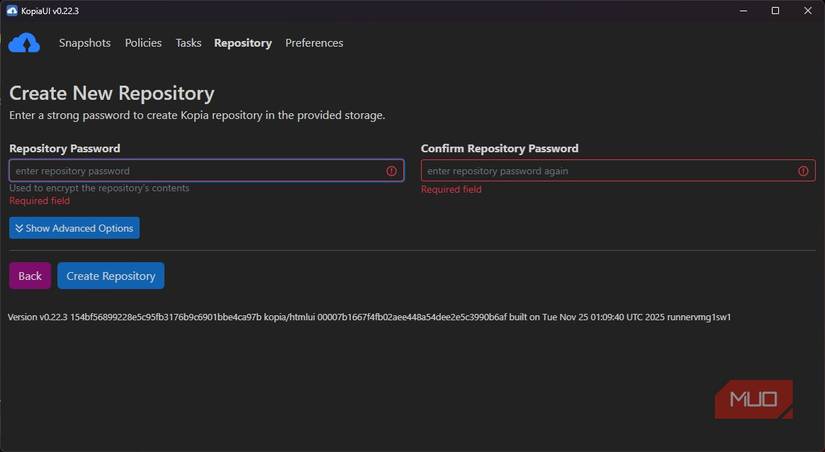The image size is (825, 452).
Task: Select the Repository tab
Action: (x=243, y=43)
